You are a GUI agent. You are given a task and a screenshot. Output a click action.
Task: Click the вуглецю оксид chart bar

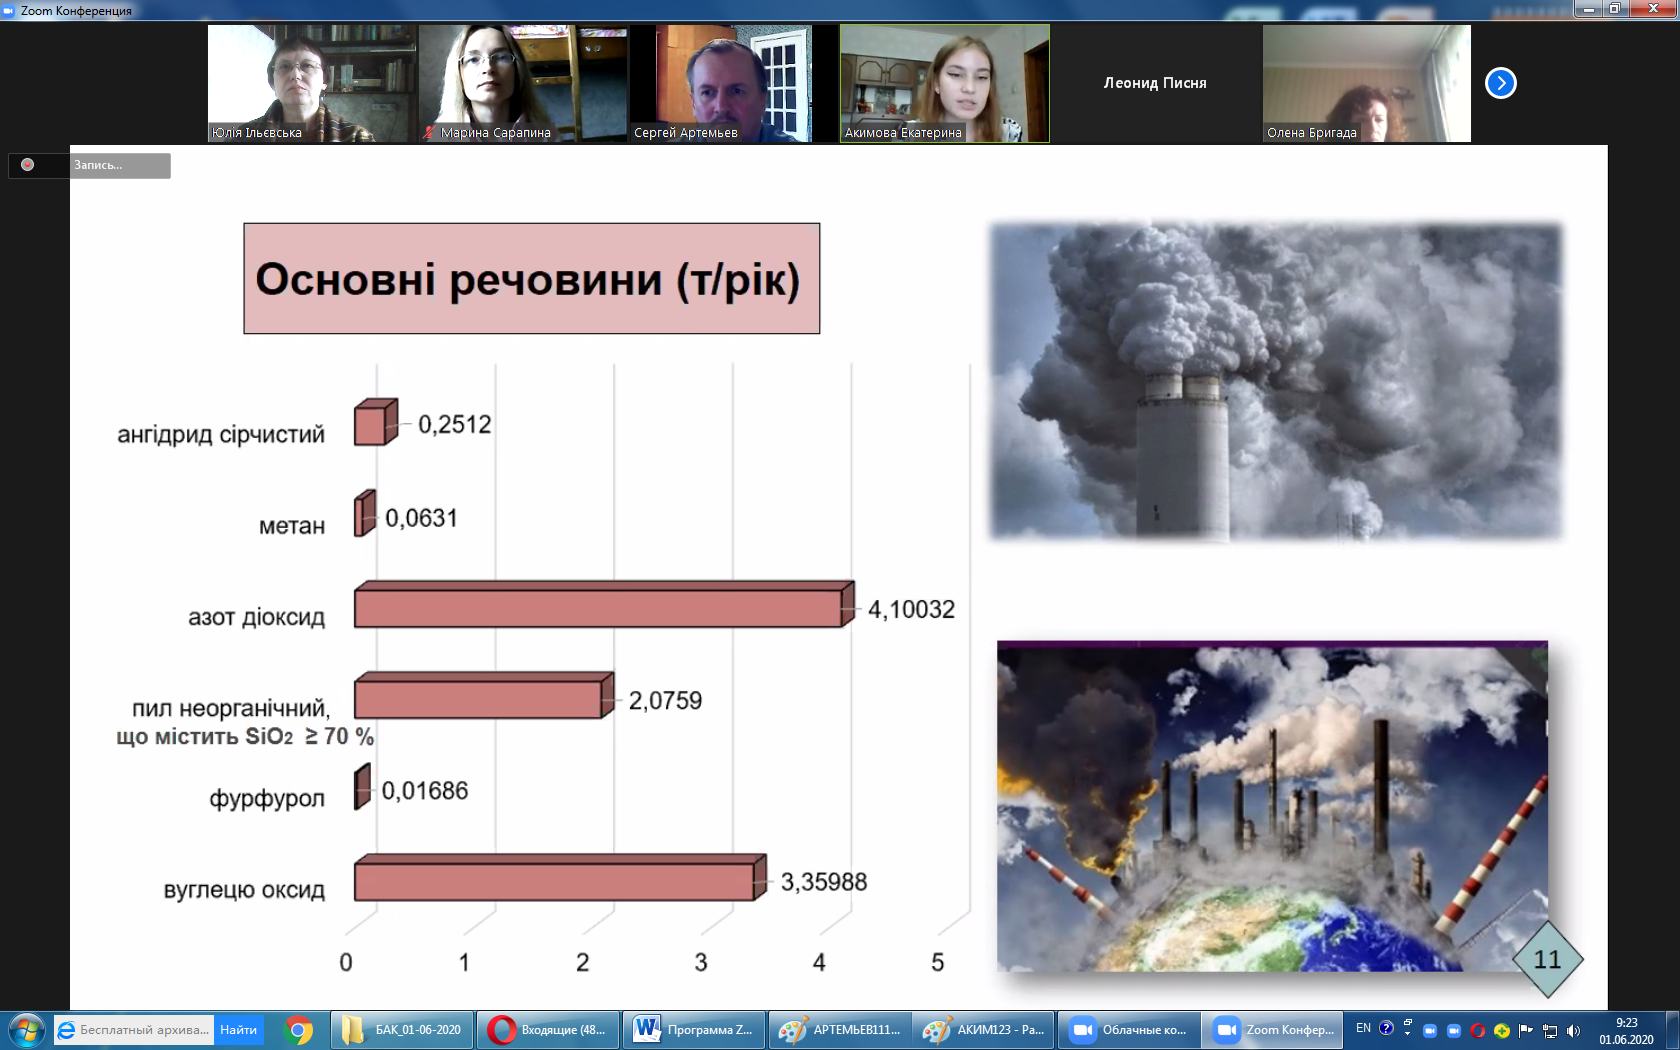point(560,878)
